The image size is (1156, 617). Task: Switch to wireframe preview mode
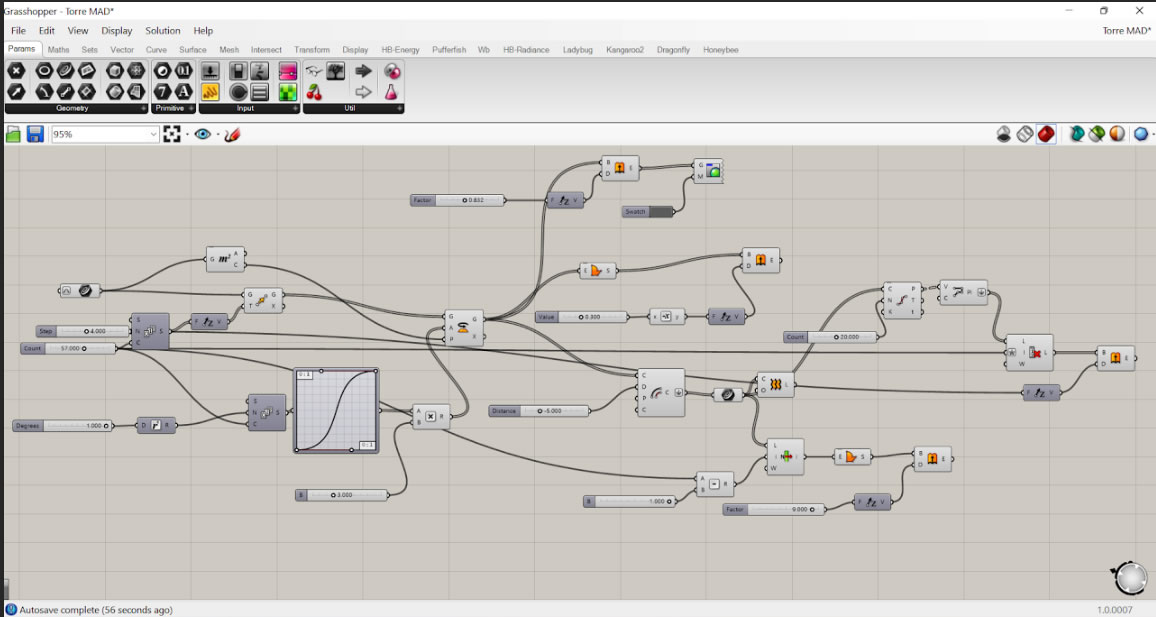click(x=1025, y=134)
